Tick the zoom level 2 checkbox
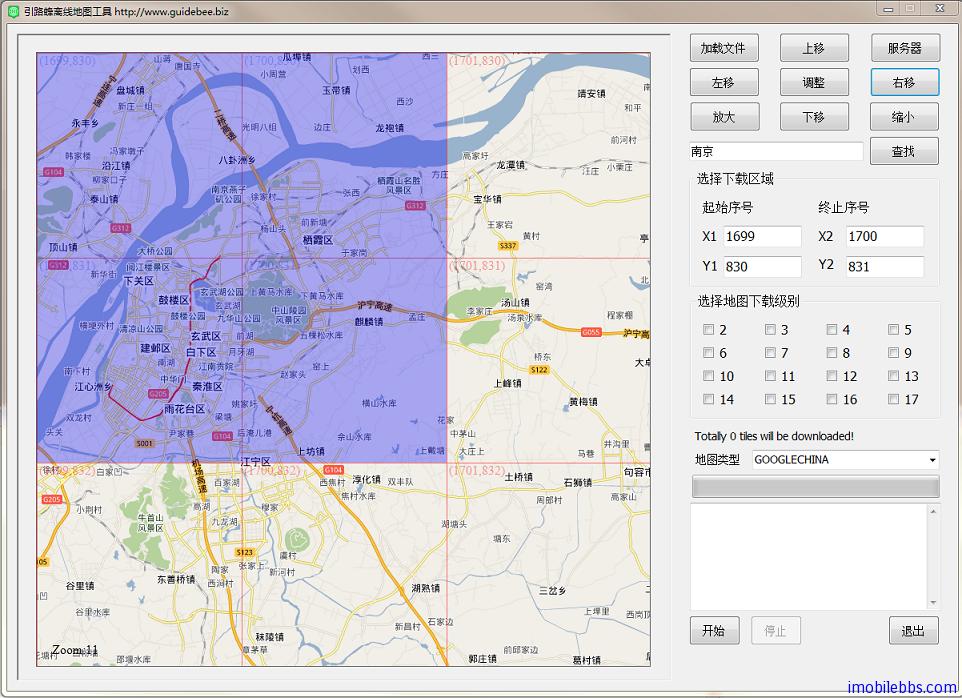 pyautogui.click(x=709, y=329)
